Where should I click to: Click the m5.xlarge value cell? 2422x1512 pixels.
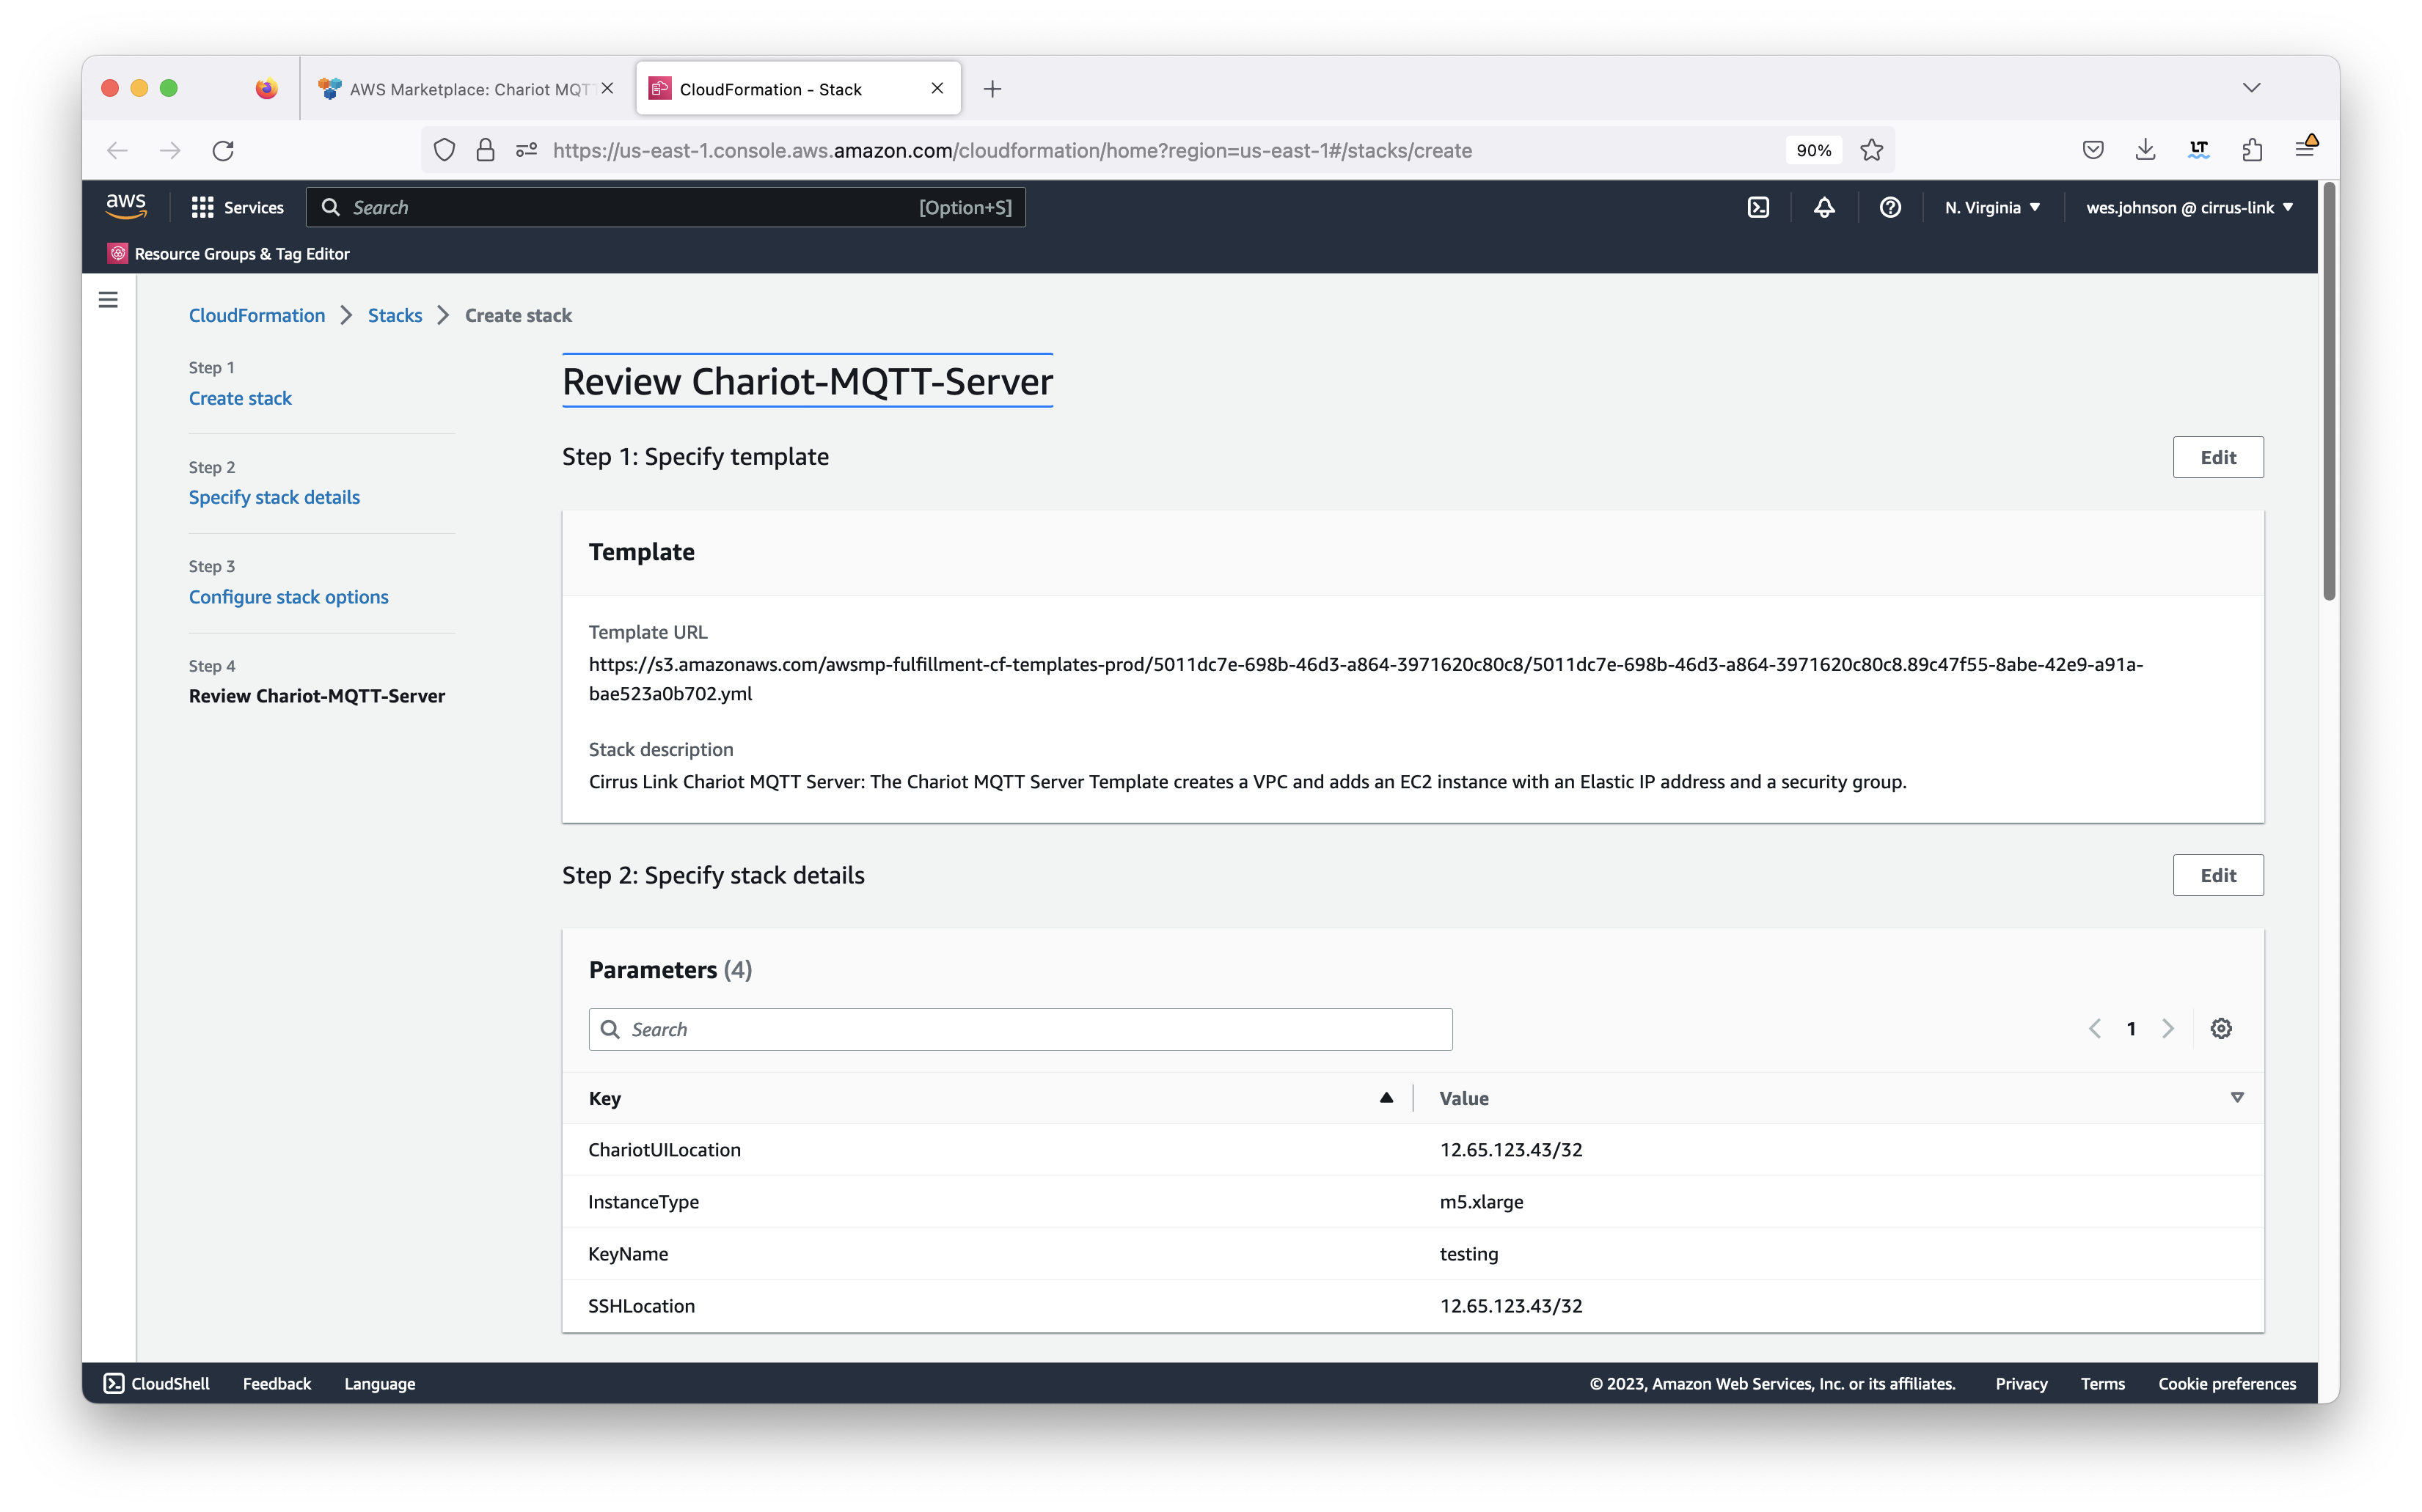click(1481, 1201)
